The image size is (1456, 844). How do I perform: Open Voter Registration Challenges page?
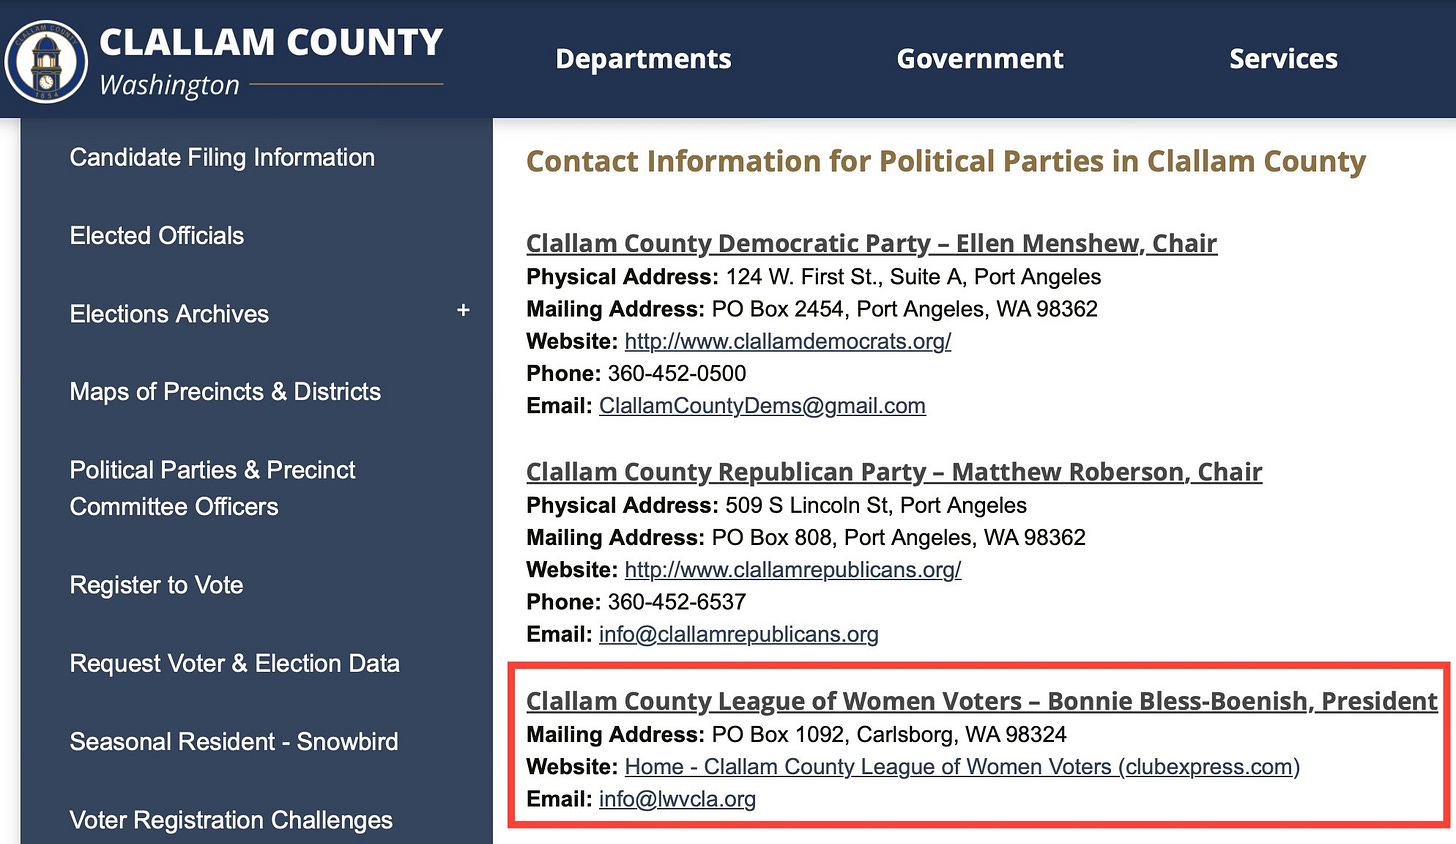click(231, 820)
